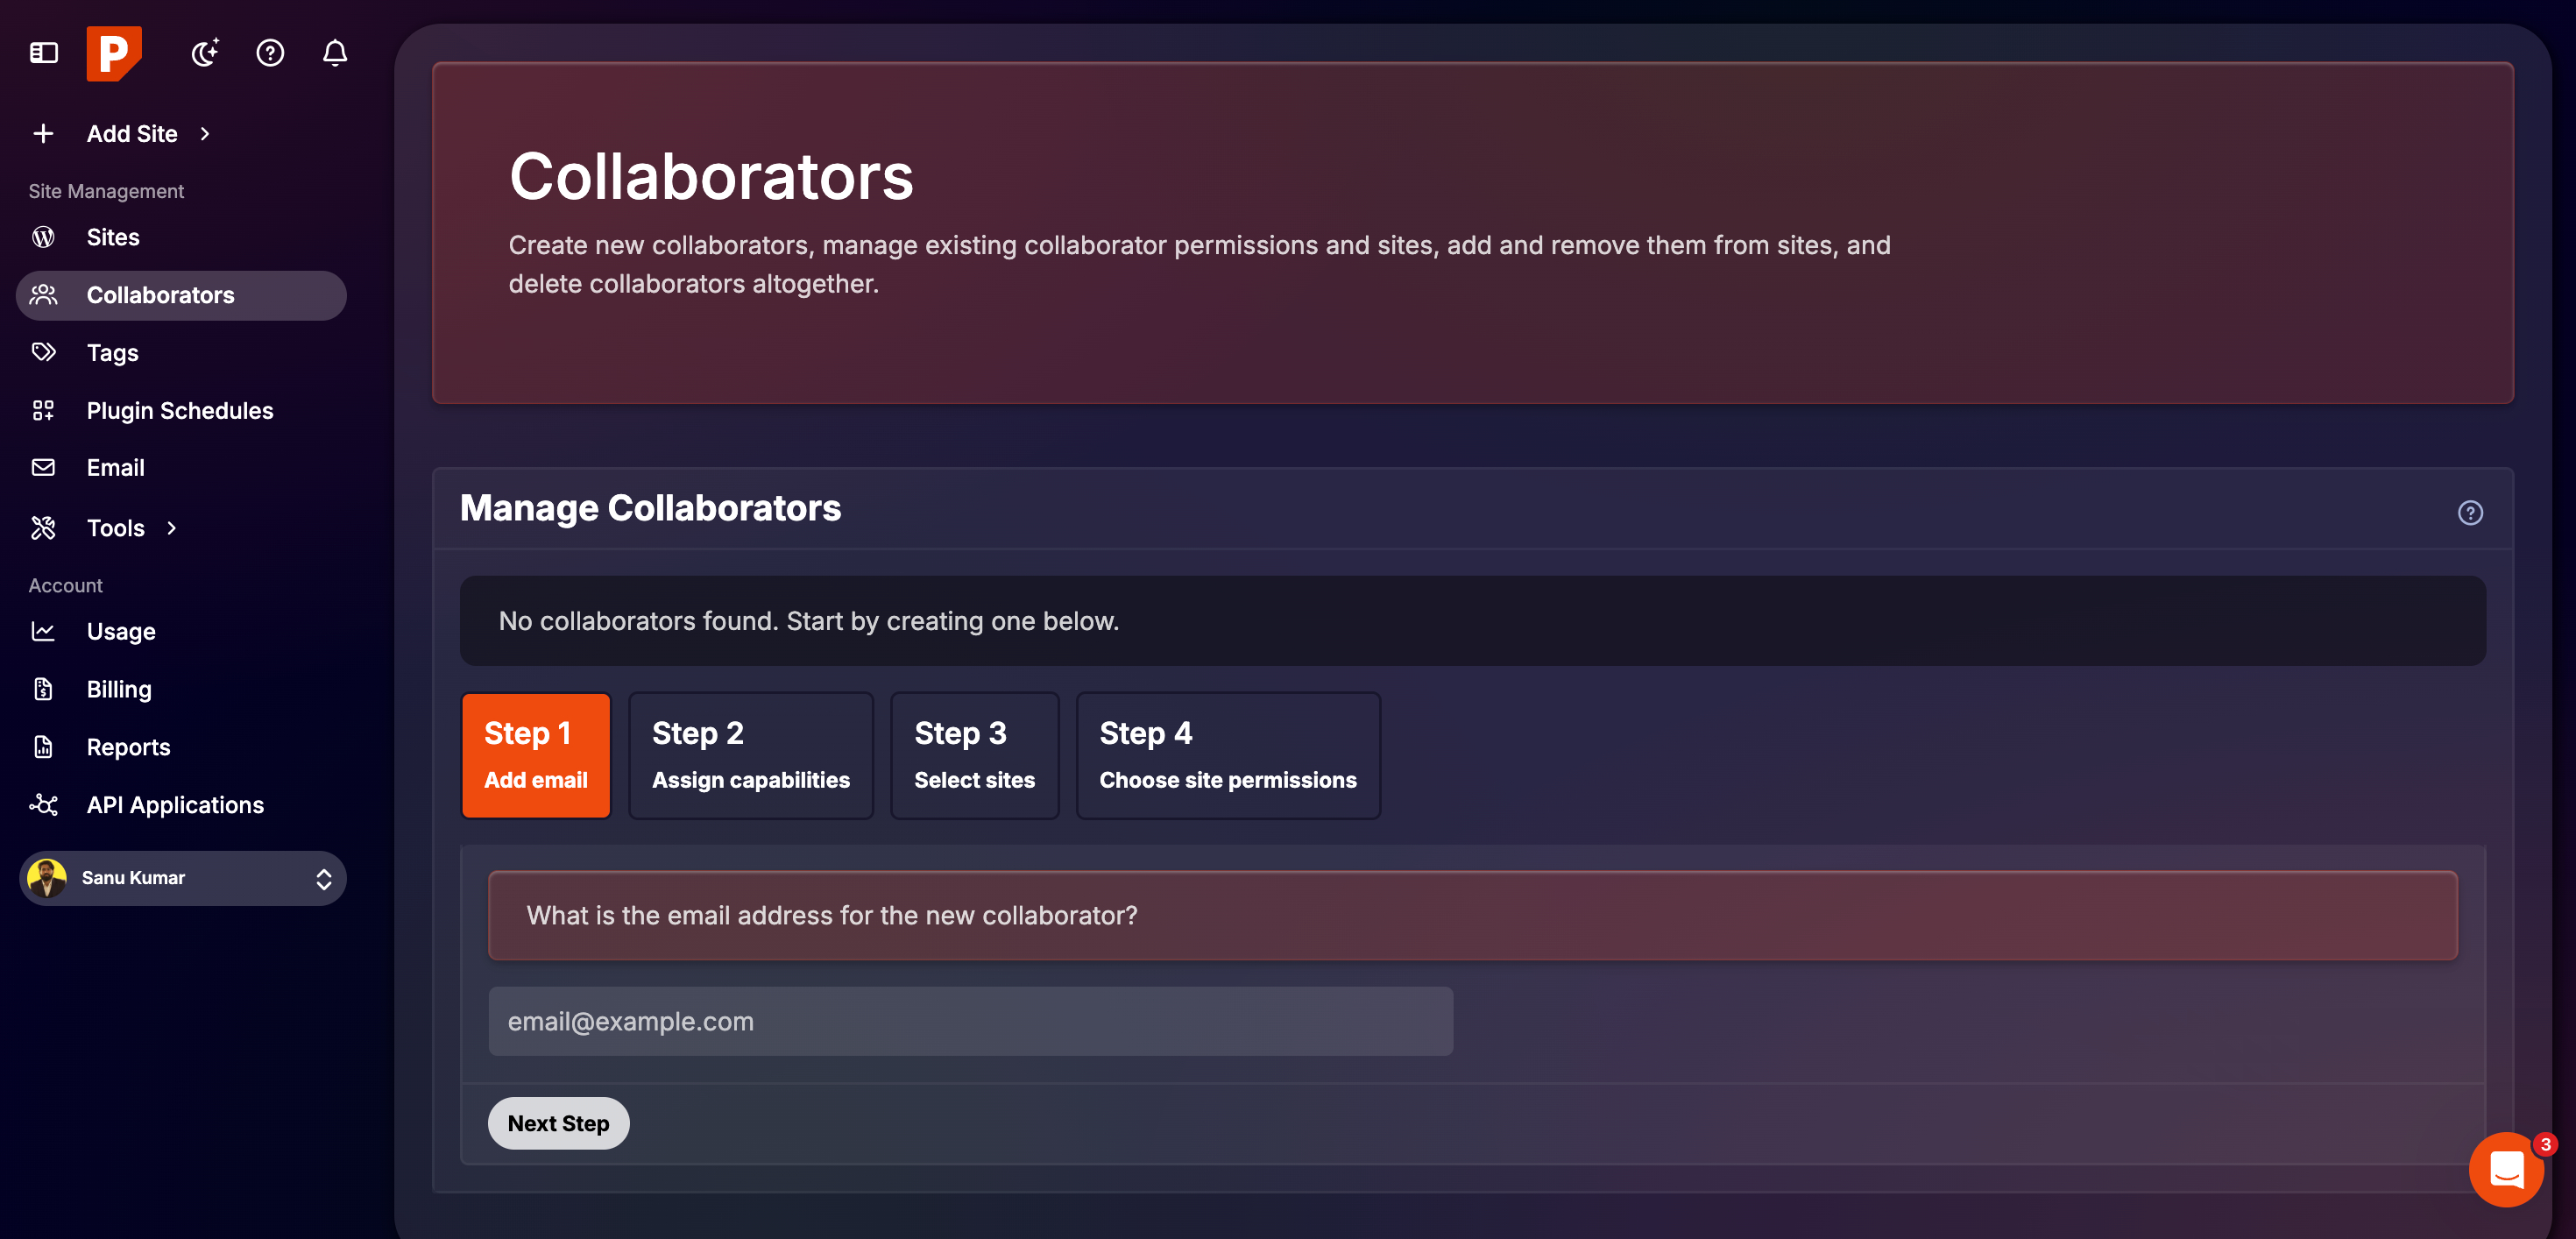
Task: Click the Next Step button
Action: (x=558, y=1123)
